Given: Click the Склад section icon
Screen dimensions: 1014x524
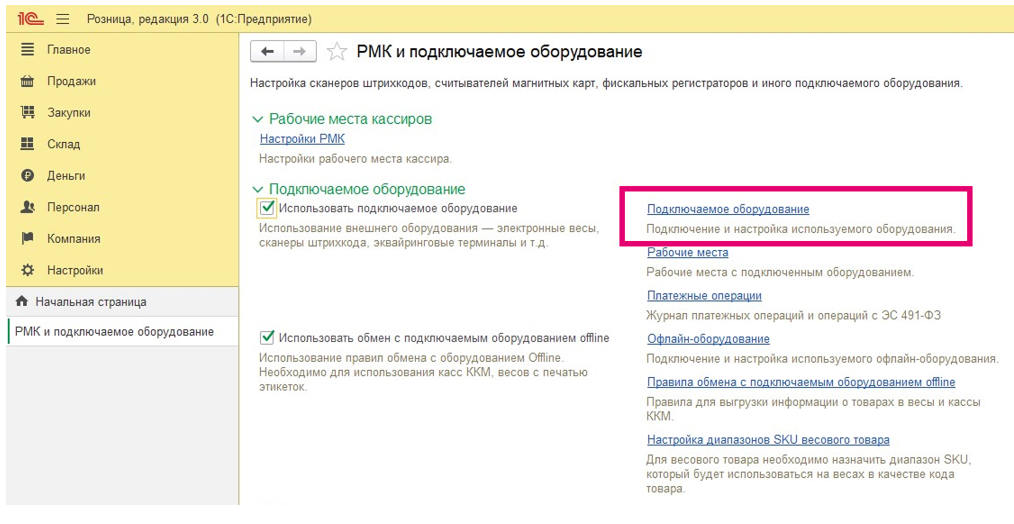Looking at the screenshot, I should coord(27,144).
